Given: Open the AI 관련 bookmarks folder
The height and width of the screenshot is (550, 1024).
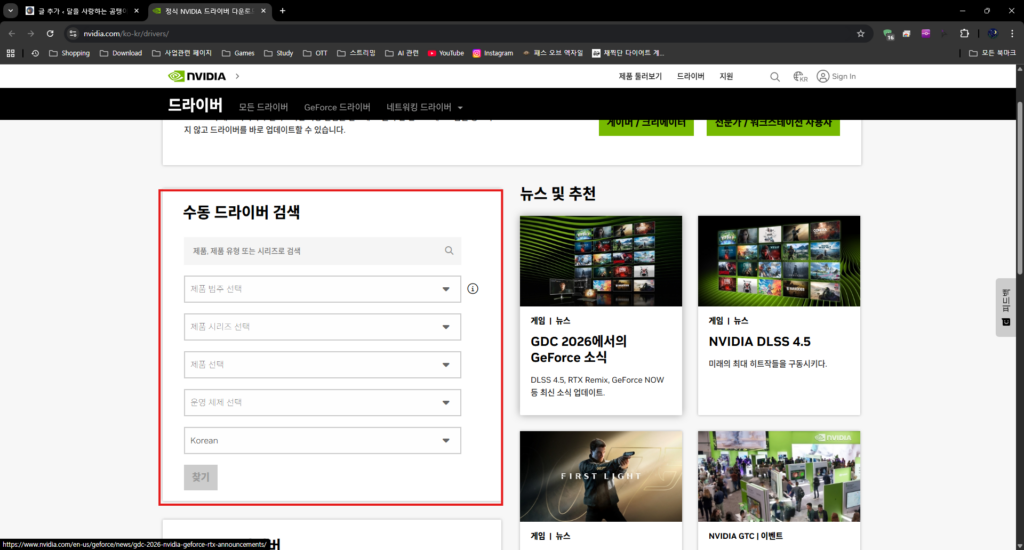Looking at the screenshot, I should coord(402,53).
